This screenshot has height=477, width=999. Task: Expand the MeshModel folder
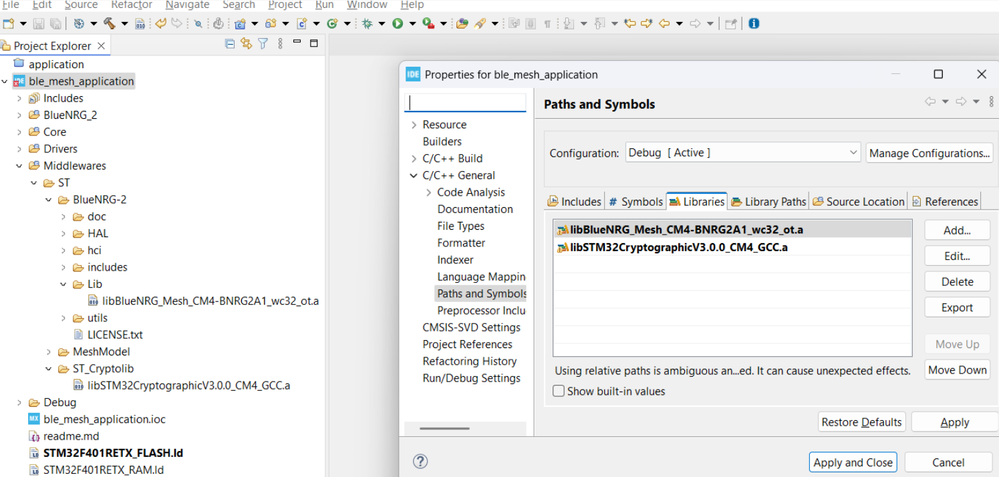point(49,352)
